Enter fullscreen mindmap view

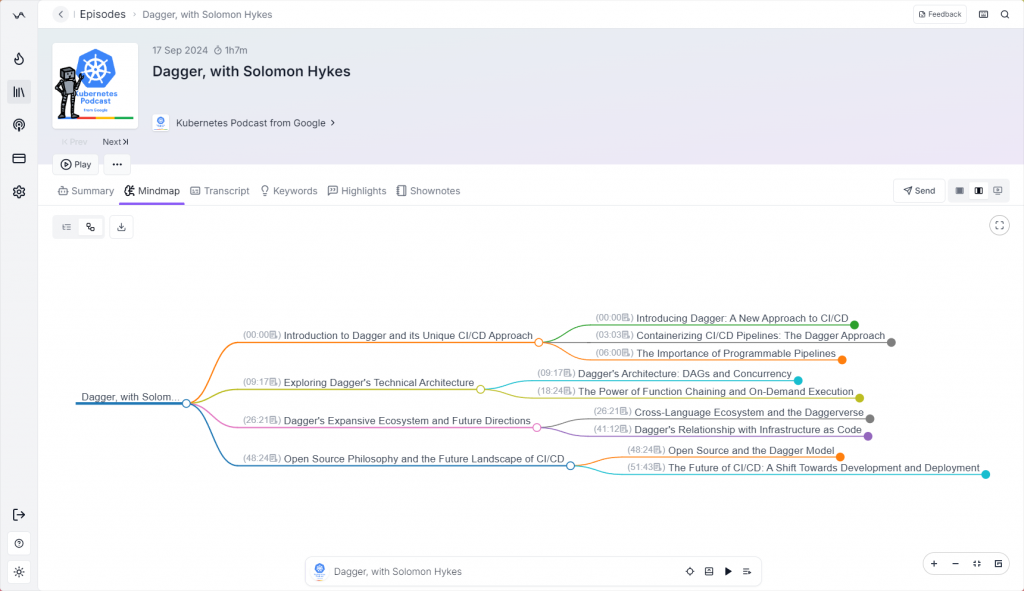(999, 225)
